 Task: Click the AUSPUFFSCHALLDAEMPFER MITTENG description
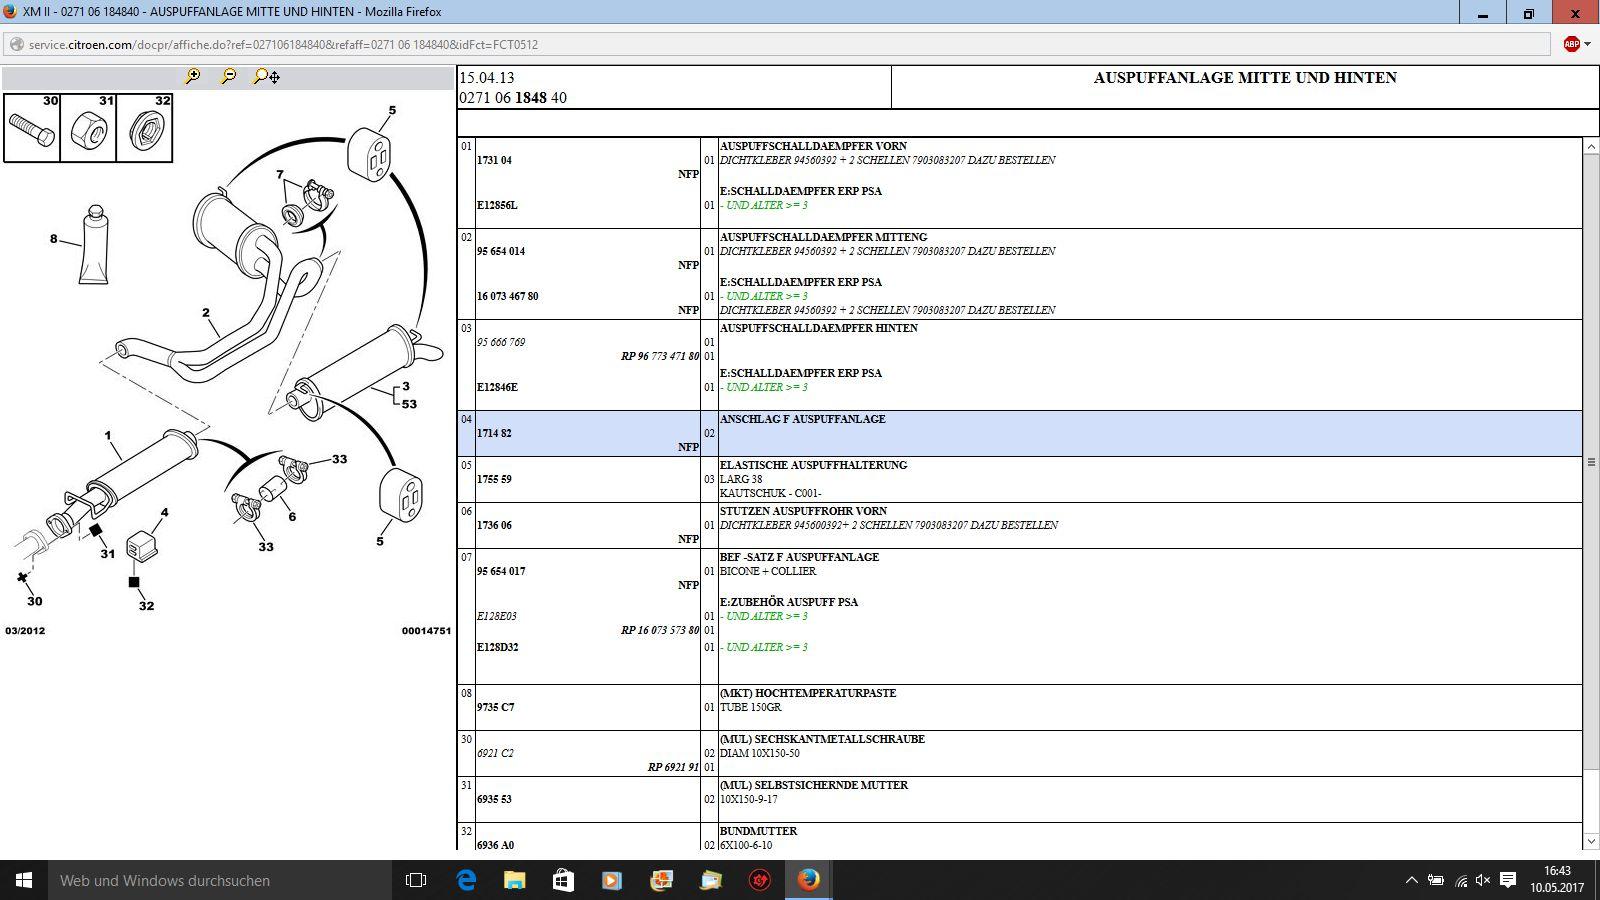point(823,237)
